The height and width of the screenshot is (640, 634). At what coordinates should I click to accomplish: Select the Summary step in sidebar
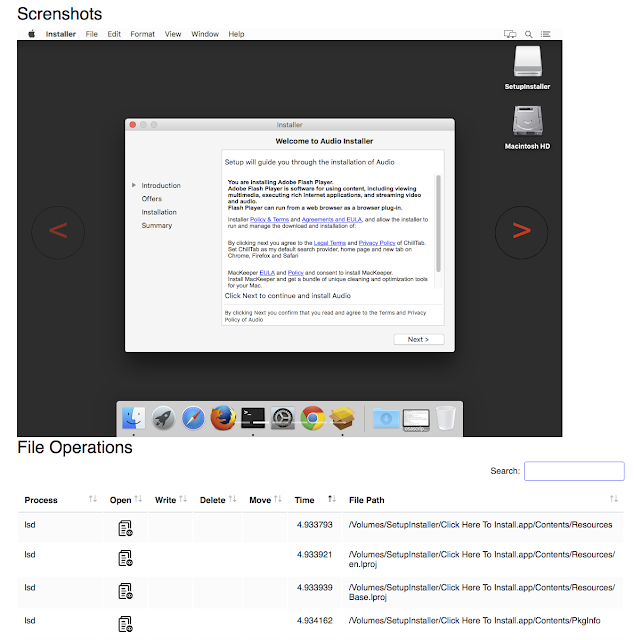157,226
